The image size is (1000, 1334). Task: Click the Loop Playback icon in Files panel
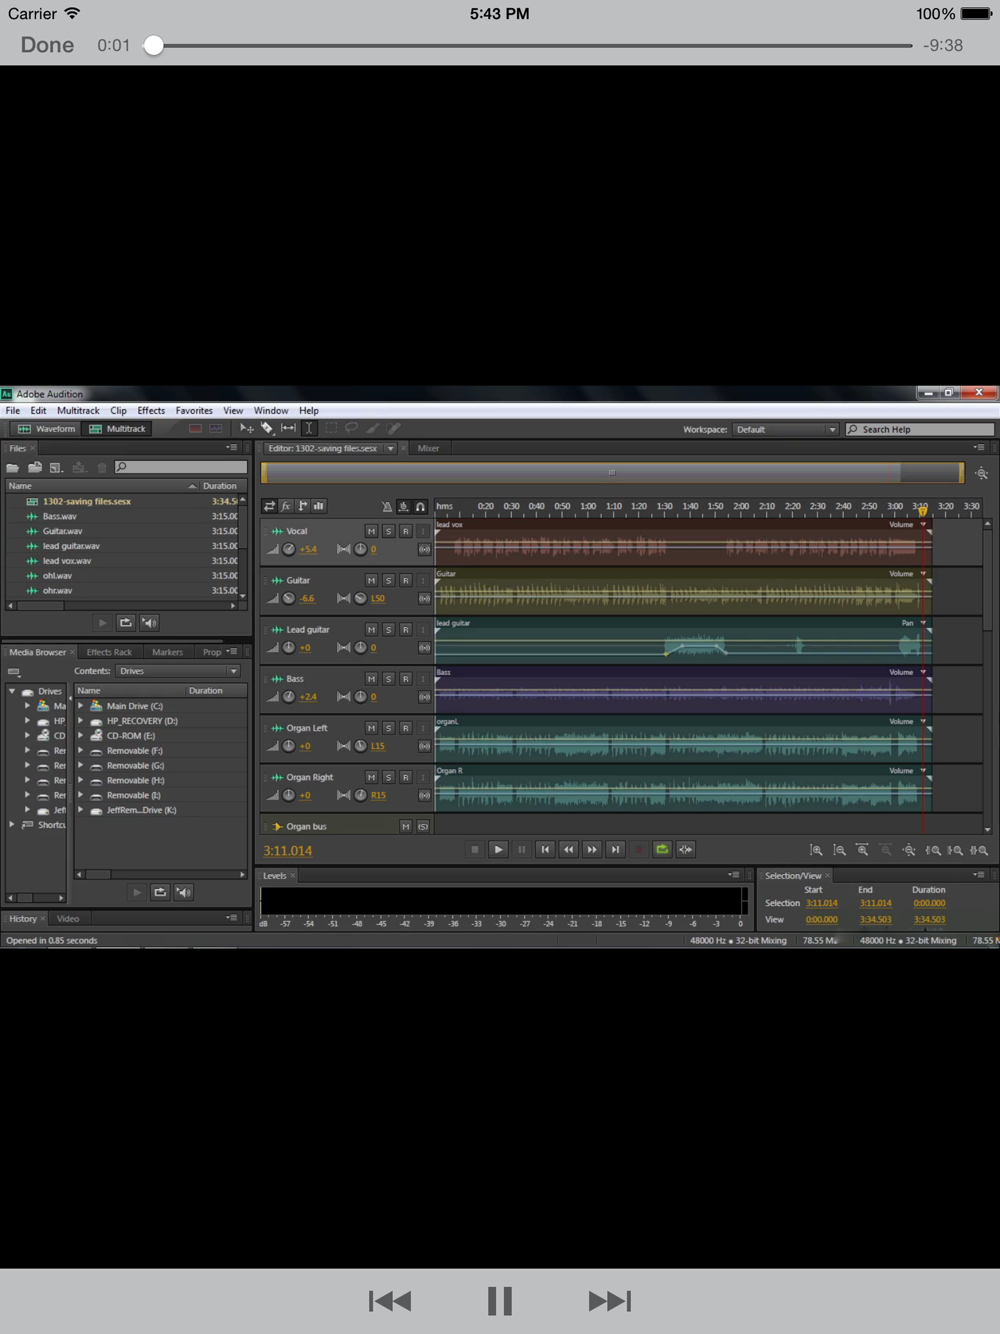pos(126,623)
